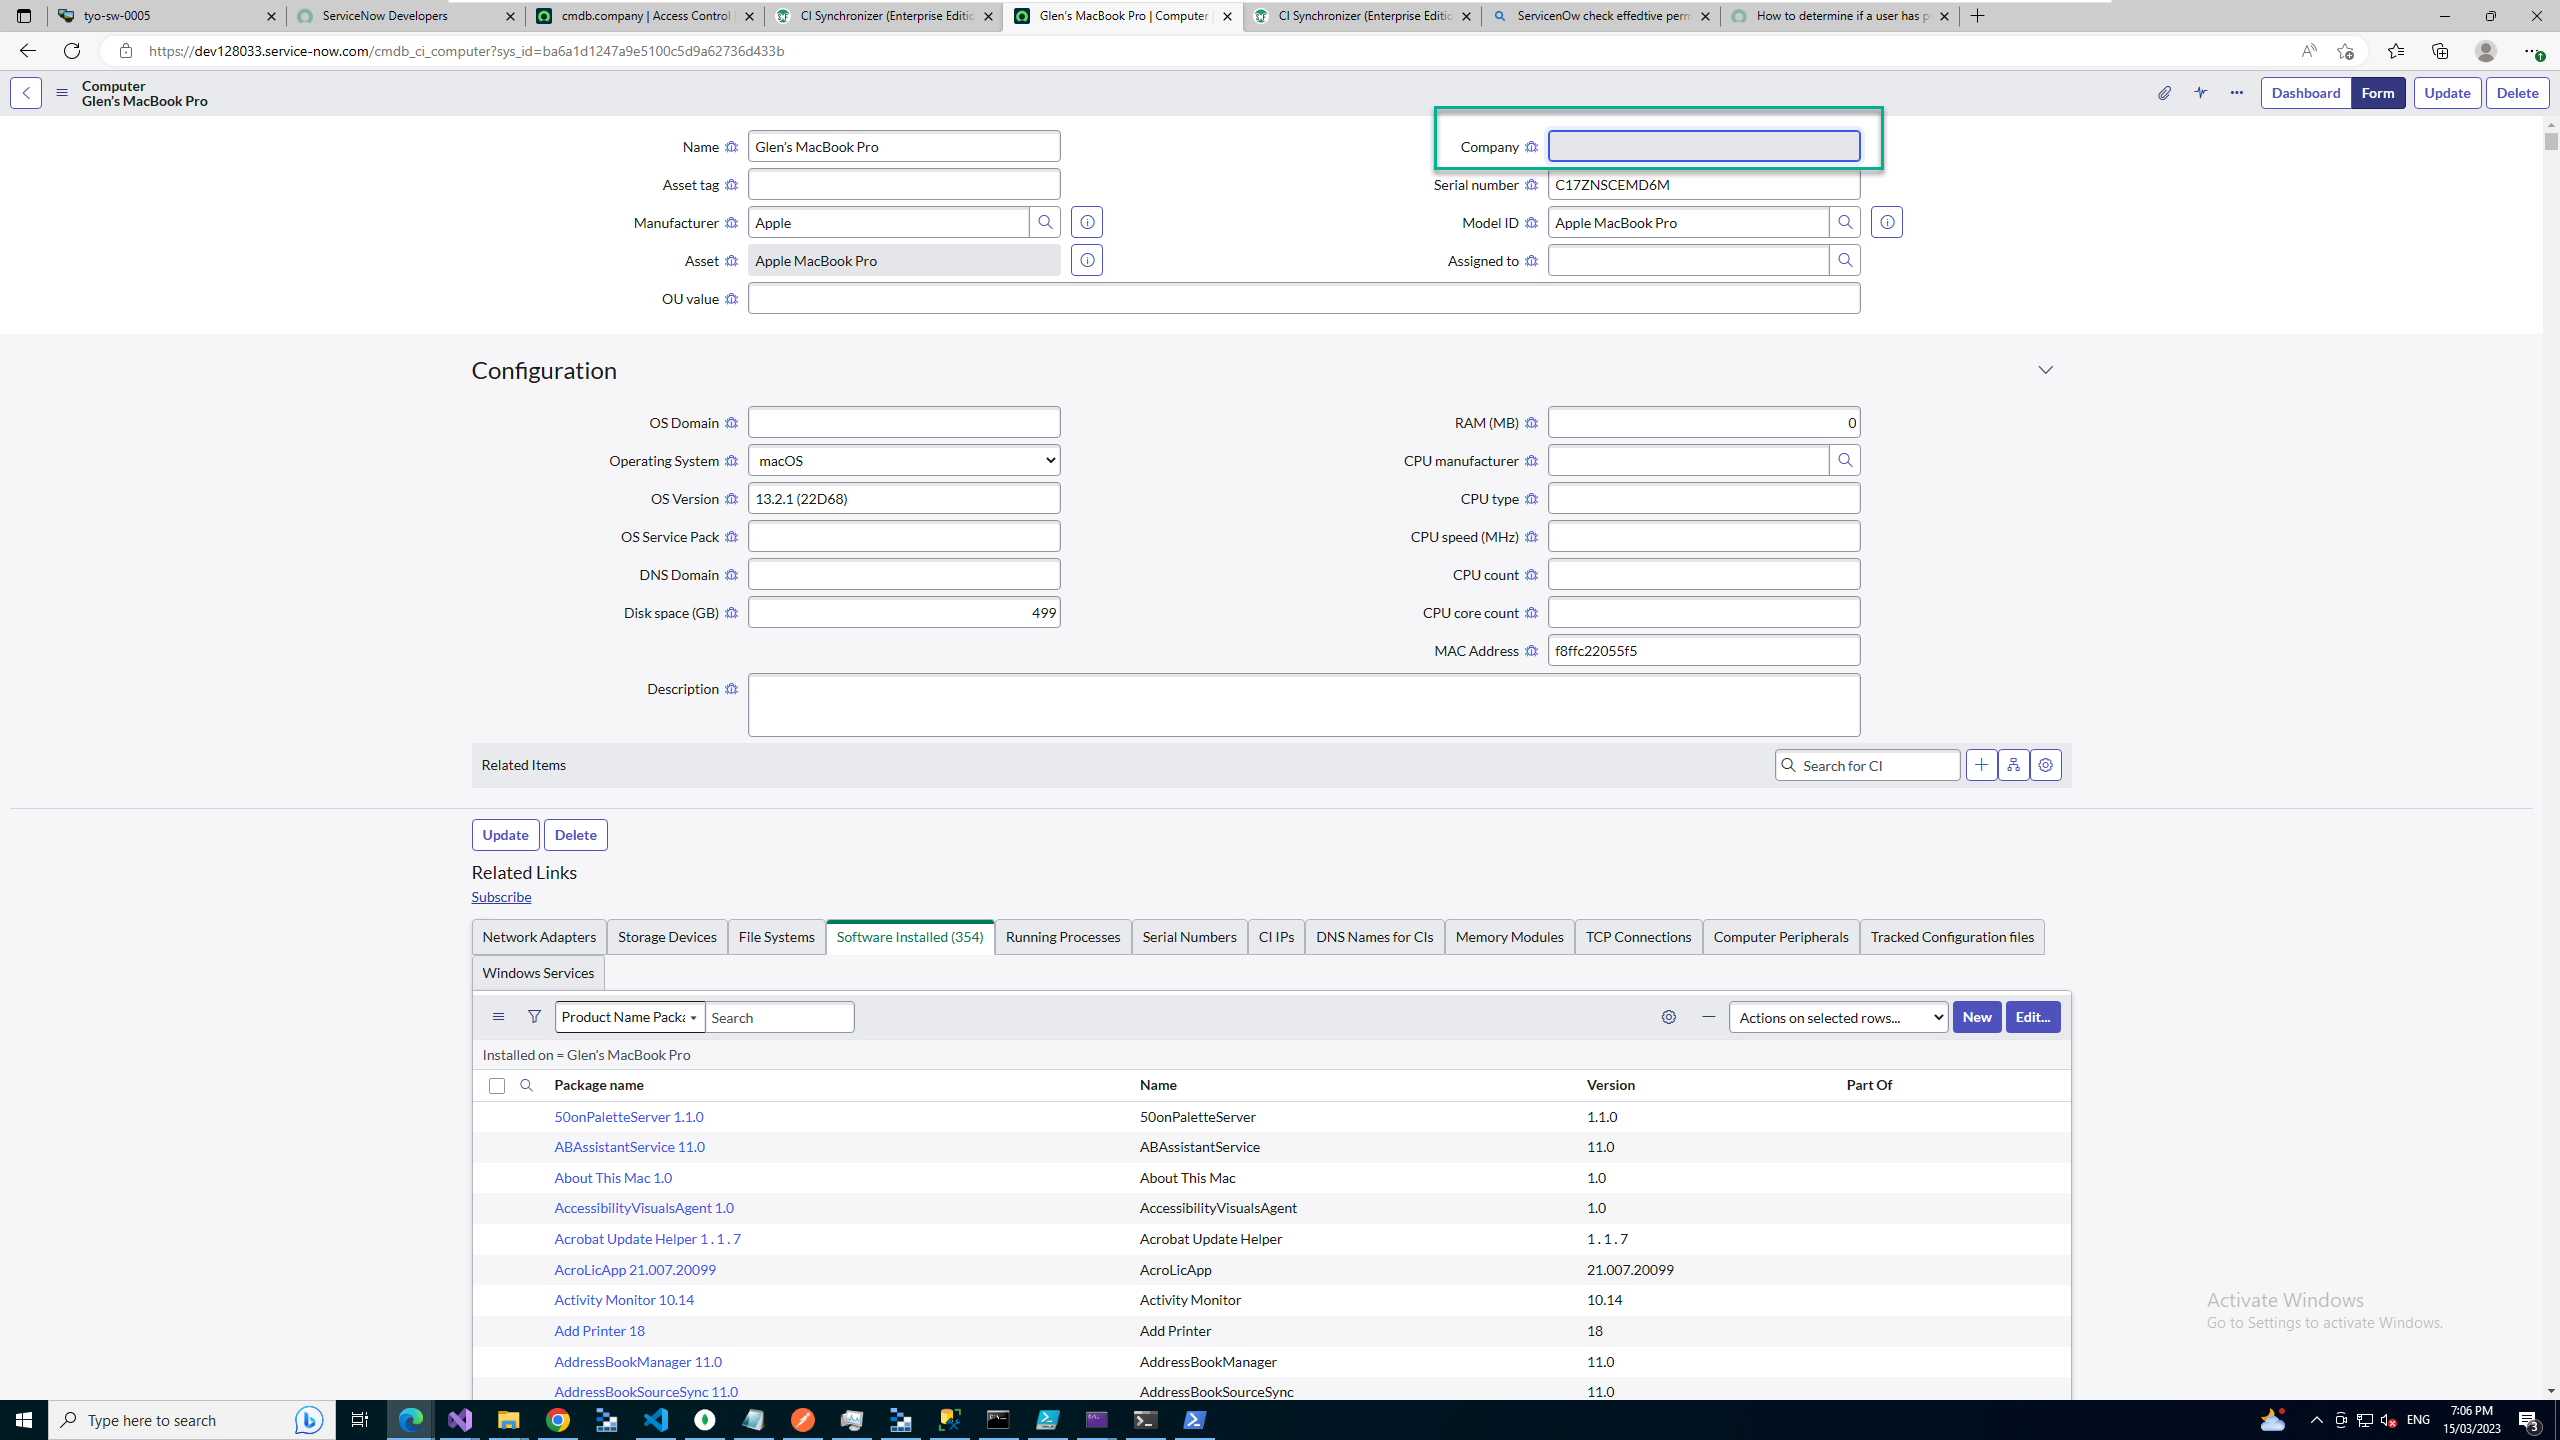The image size is (2560, 1440).
Task: Refresh the browser page
Action: 72,51
